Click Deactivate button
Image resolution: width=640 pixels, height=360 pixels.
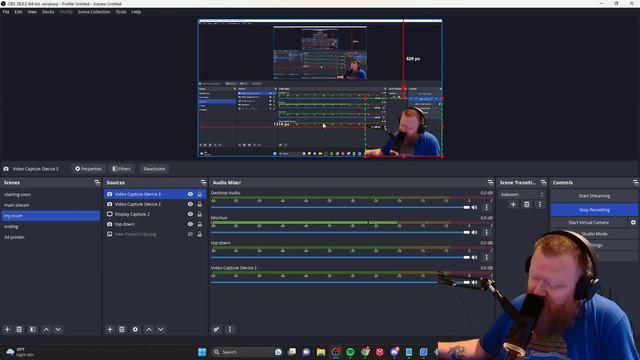(x=154, y=169)
